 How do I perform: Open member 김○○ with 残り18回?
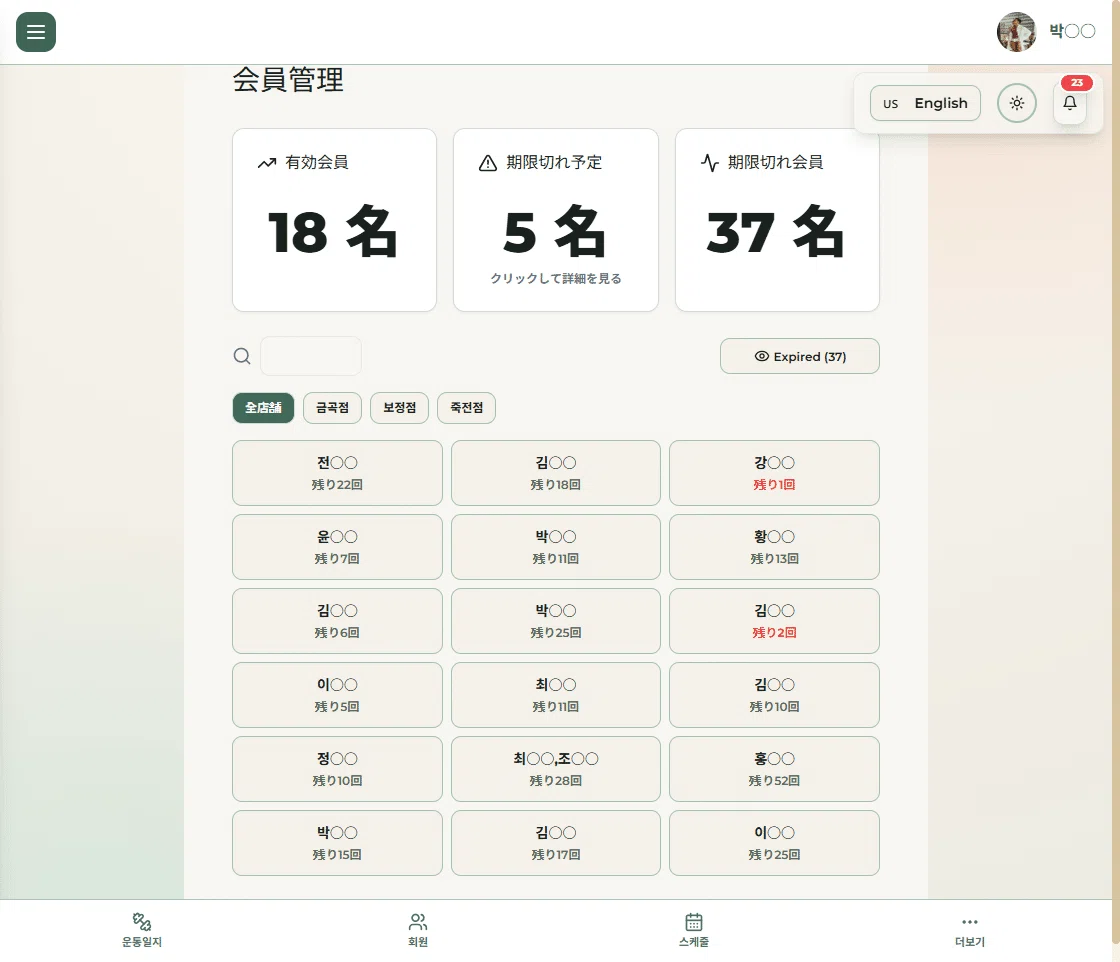tap(556, 473)
